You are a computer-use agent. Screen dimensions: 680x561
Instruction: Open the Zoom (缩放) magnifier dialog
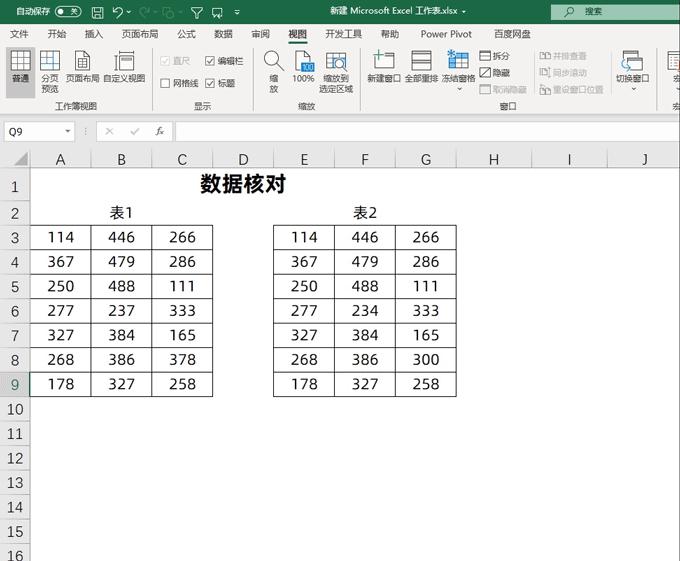click(x=274, y=72)
